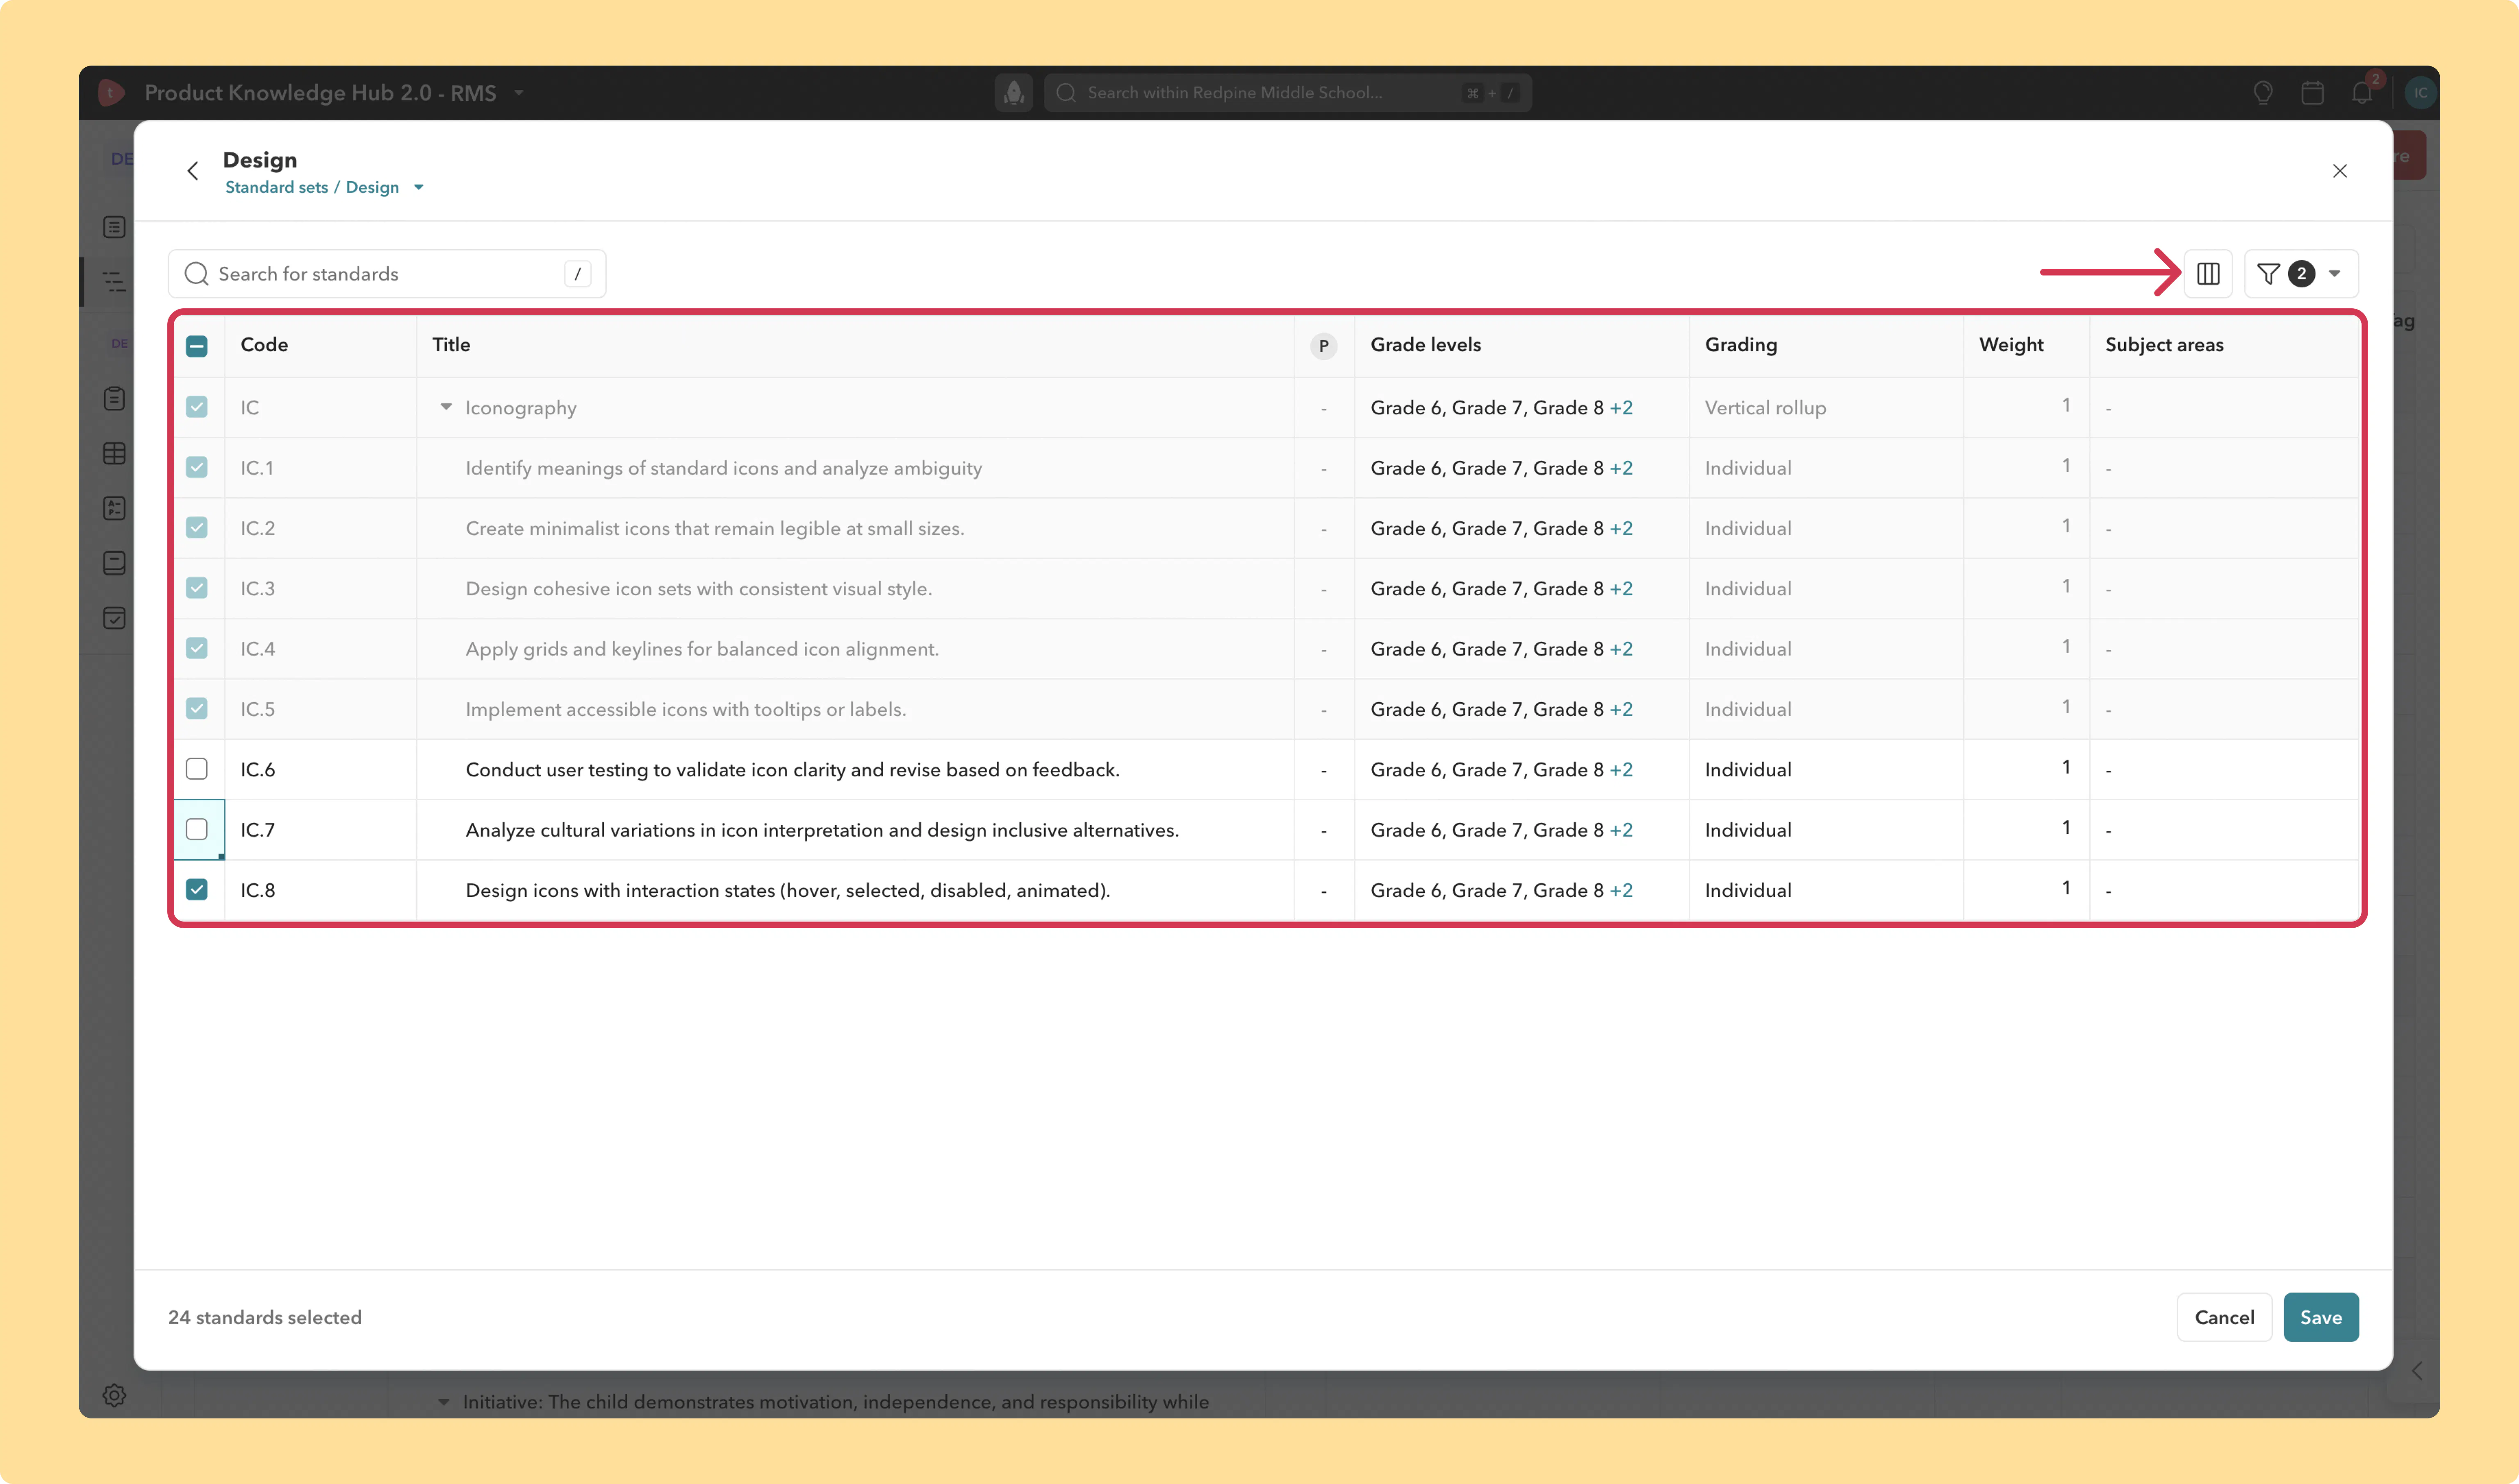Click the app logo in top bar
Image resolution: width=2519 pixels, height=1484 pixels.
click(x=111, y=93)
